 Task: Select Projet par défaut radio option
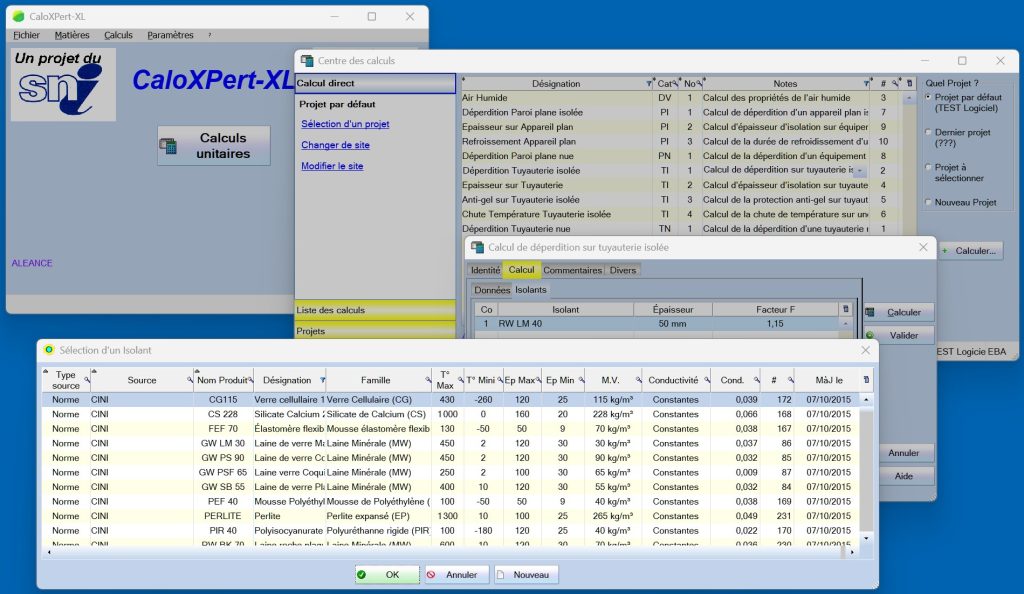tap(928, 97)
